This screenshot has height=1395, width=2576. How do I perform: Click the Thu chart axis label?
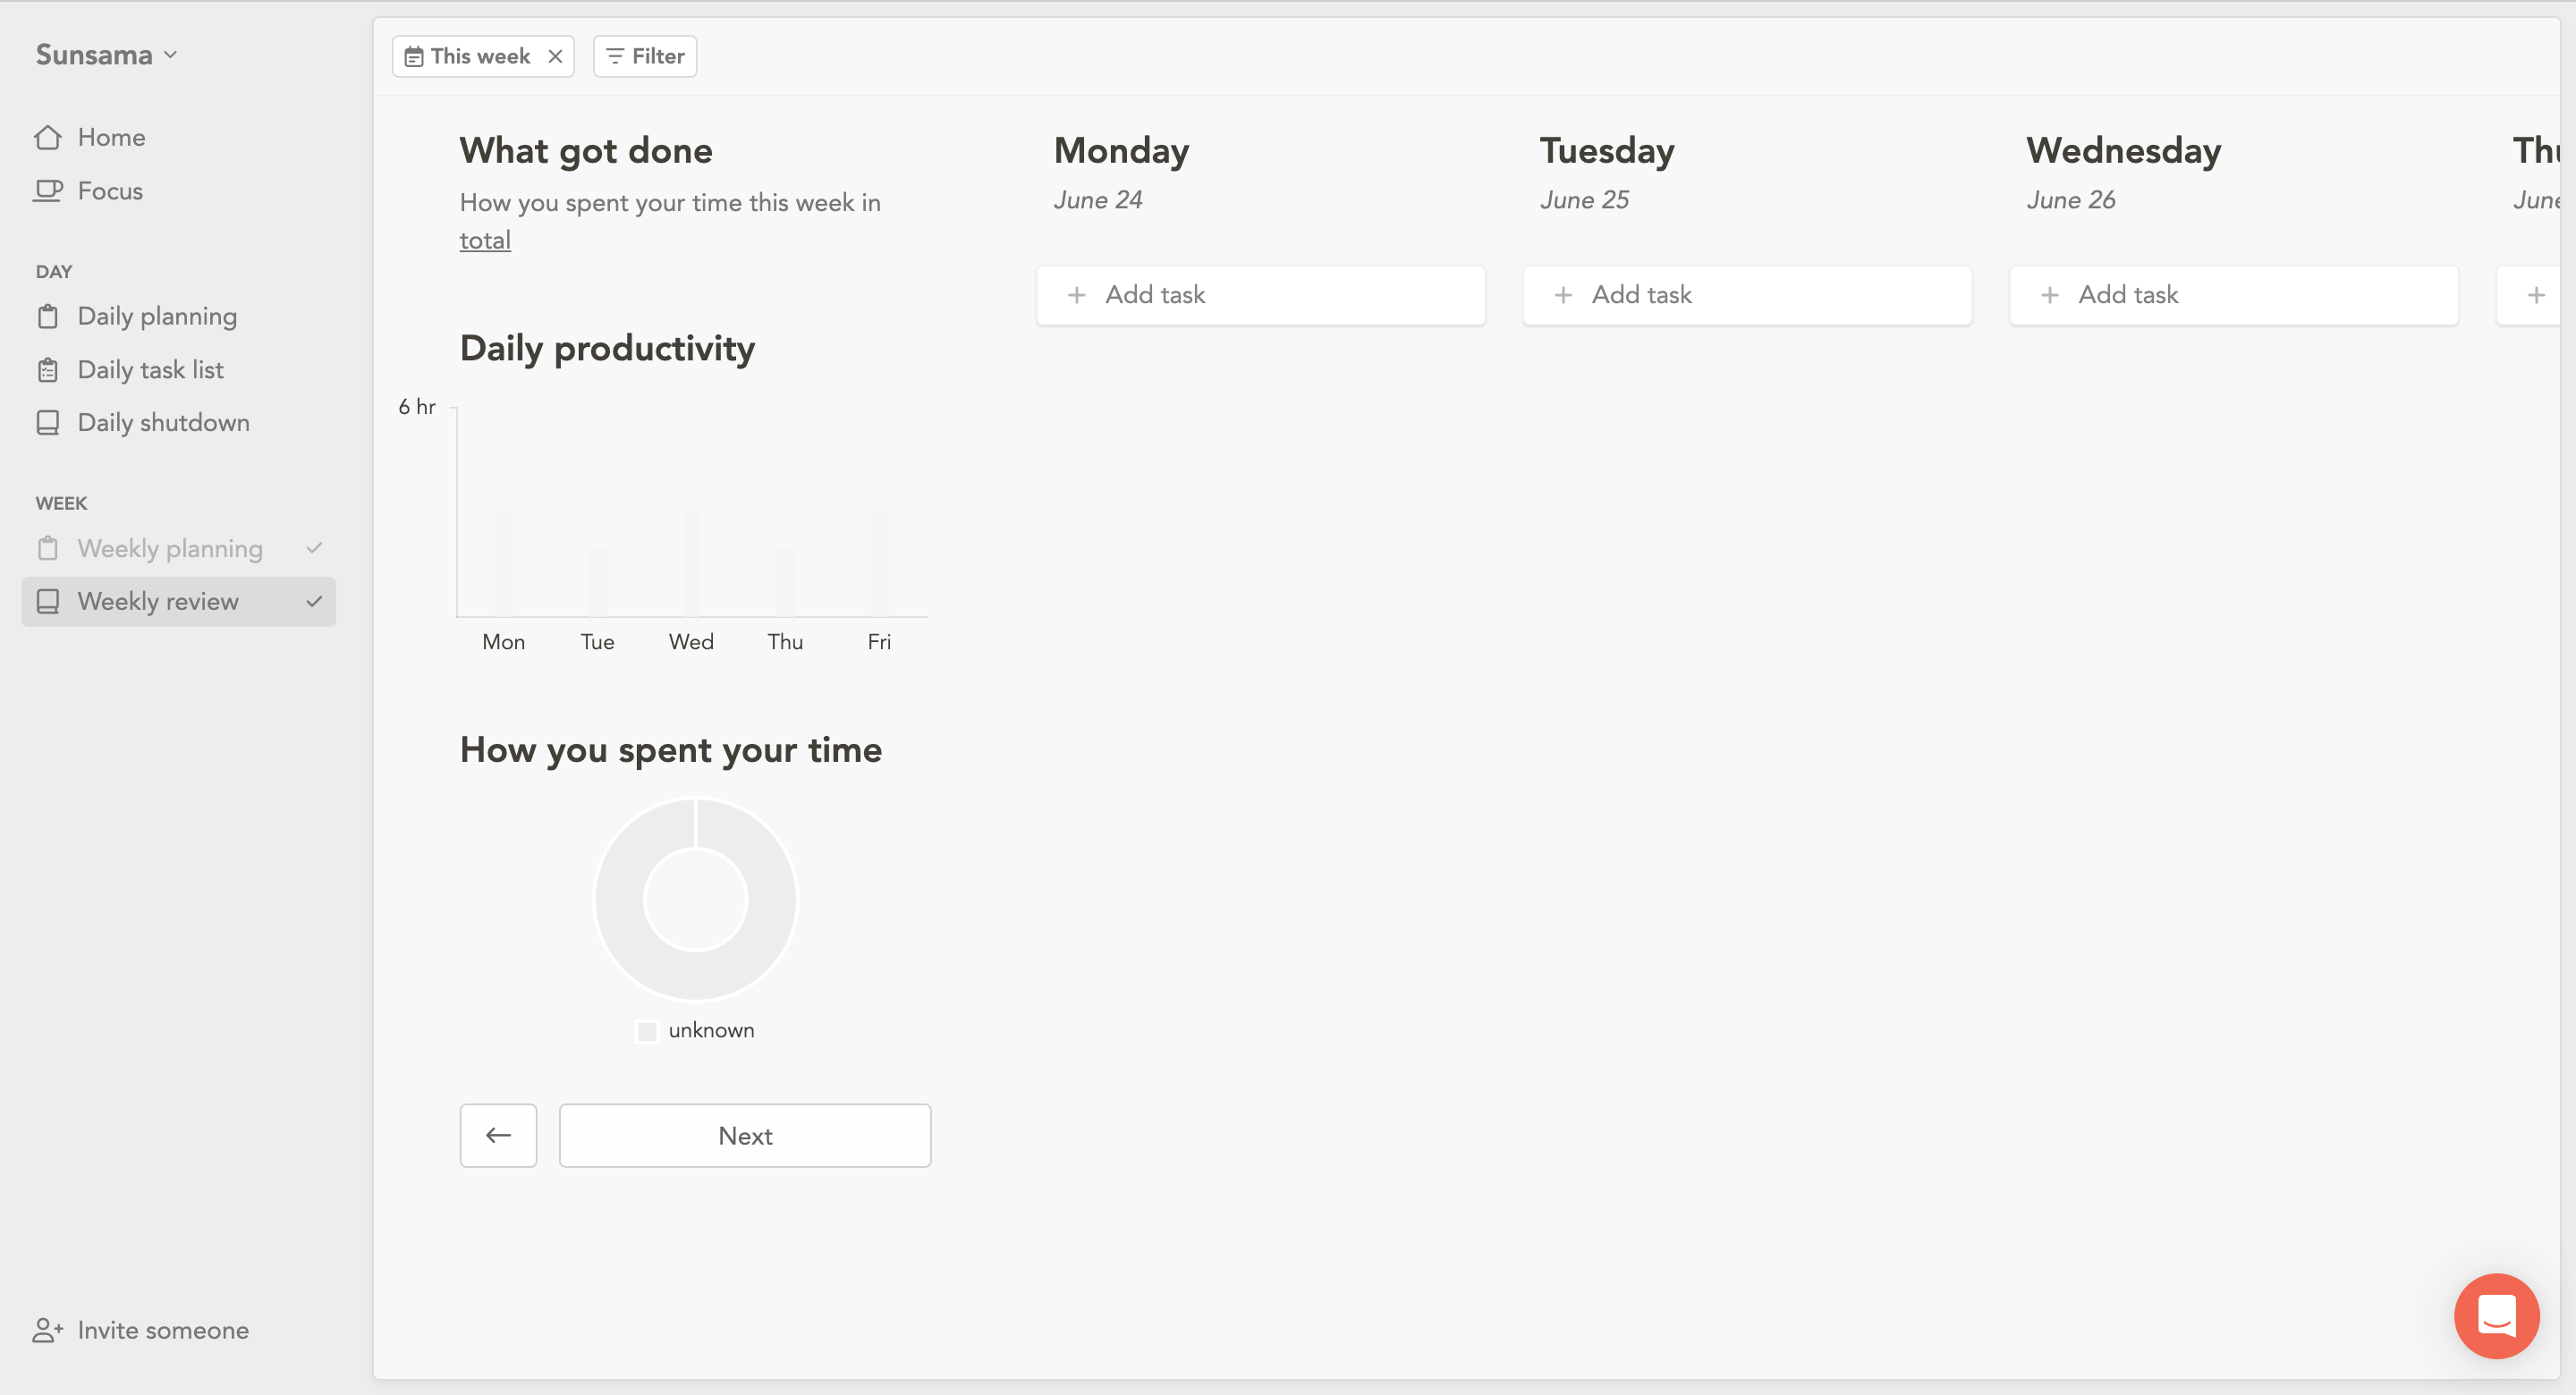pyautogui.click(x=785, y=642)
